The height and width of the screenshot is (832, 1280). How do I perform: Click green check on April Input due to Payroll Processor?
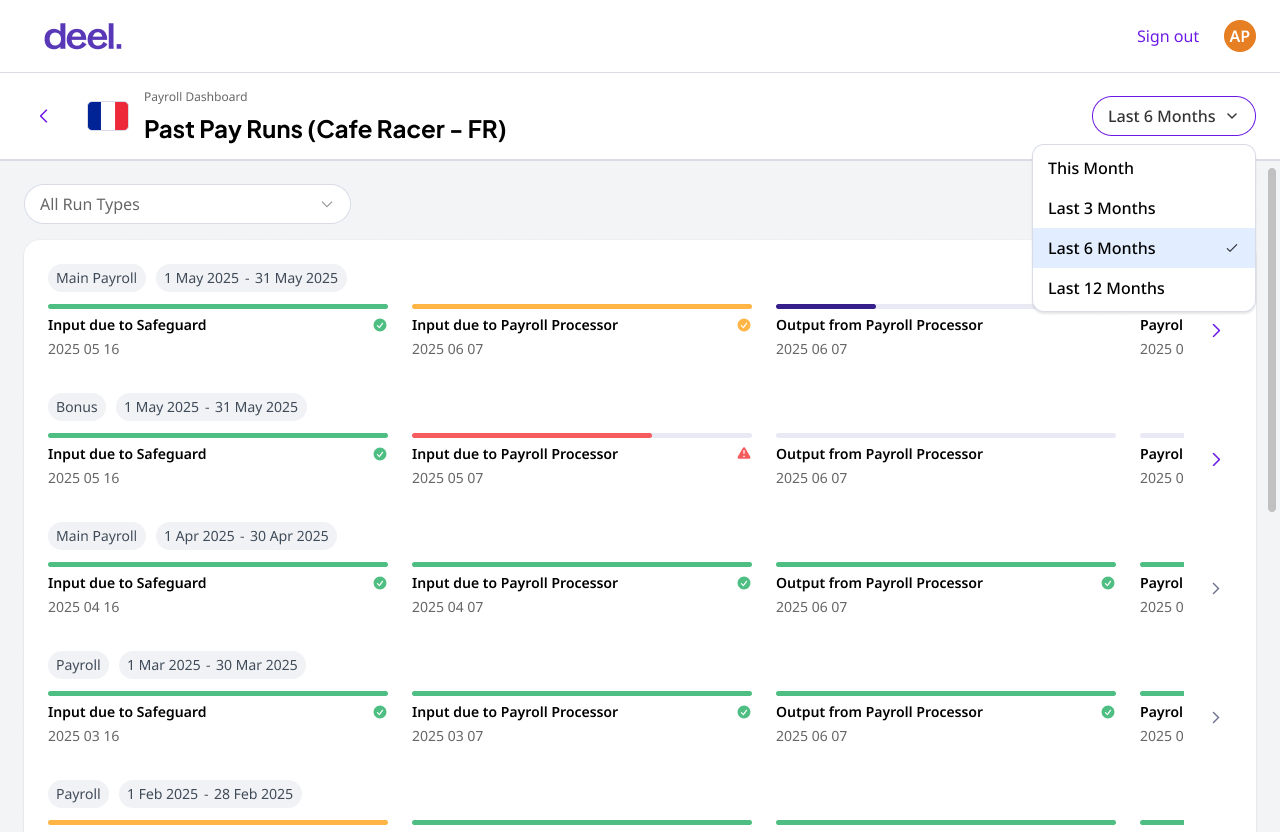tap(744, 583)
